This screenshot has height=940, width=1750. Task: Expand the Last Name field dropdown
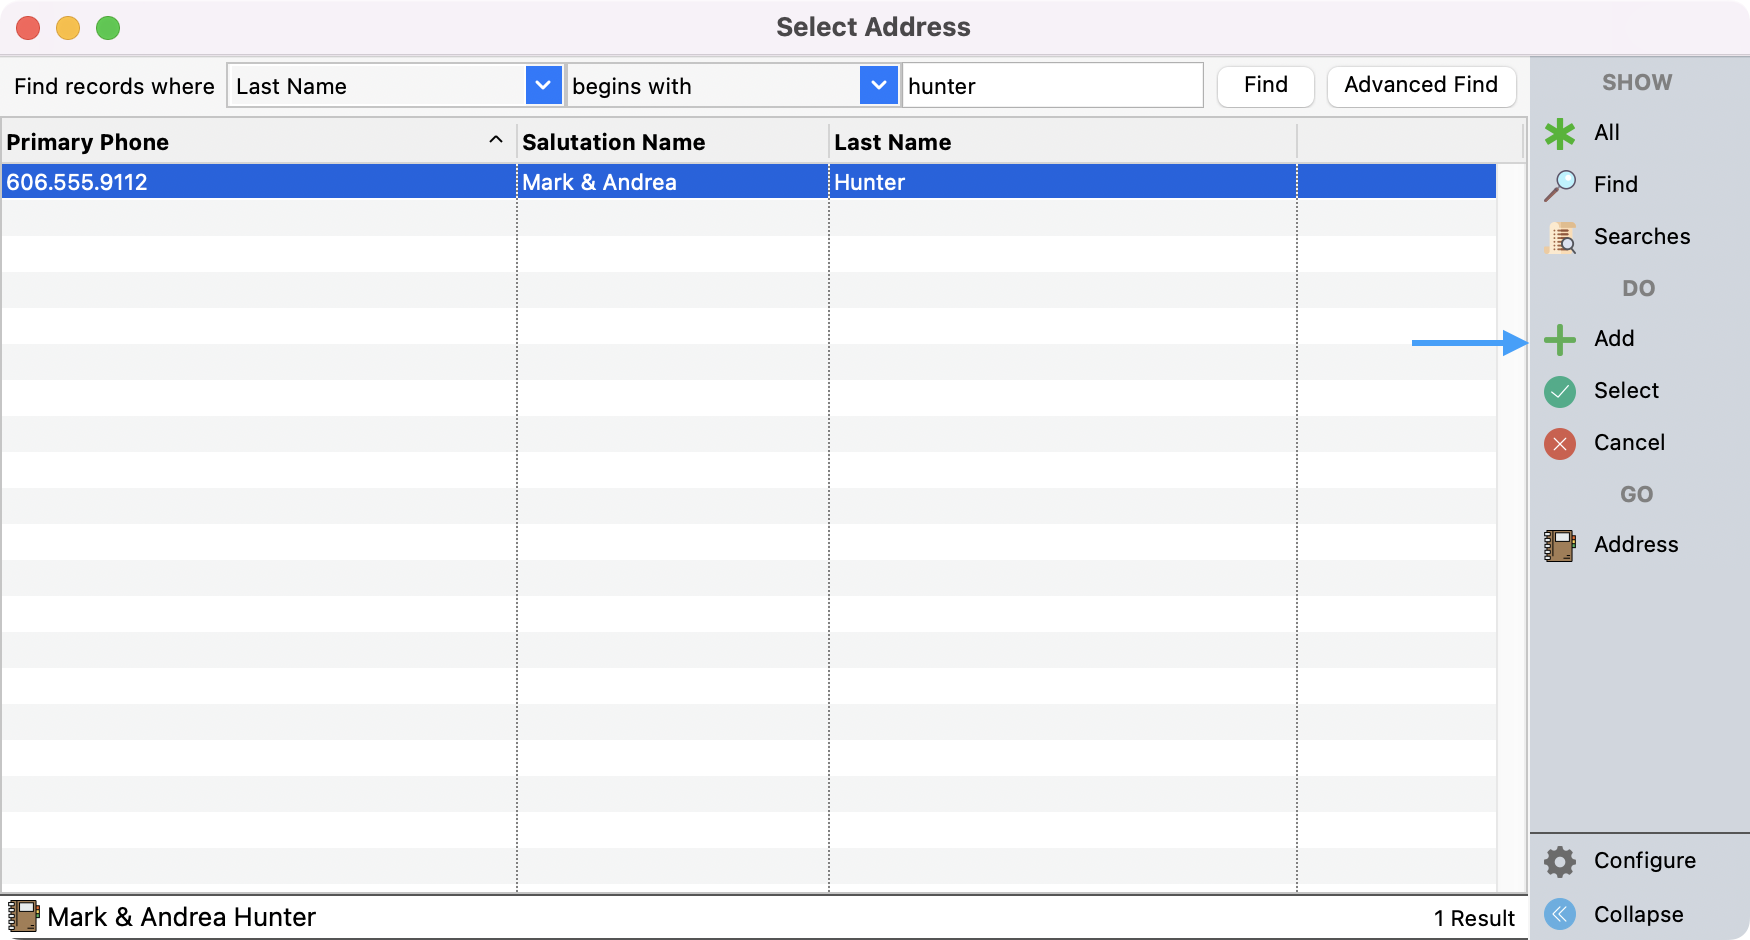tap(542, 86)
